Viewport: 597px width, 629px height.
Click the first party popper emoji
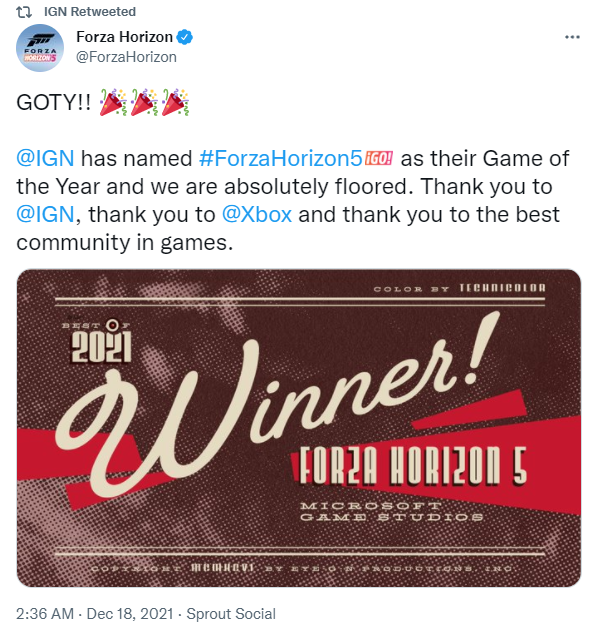(x=113, y=102)
